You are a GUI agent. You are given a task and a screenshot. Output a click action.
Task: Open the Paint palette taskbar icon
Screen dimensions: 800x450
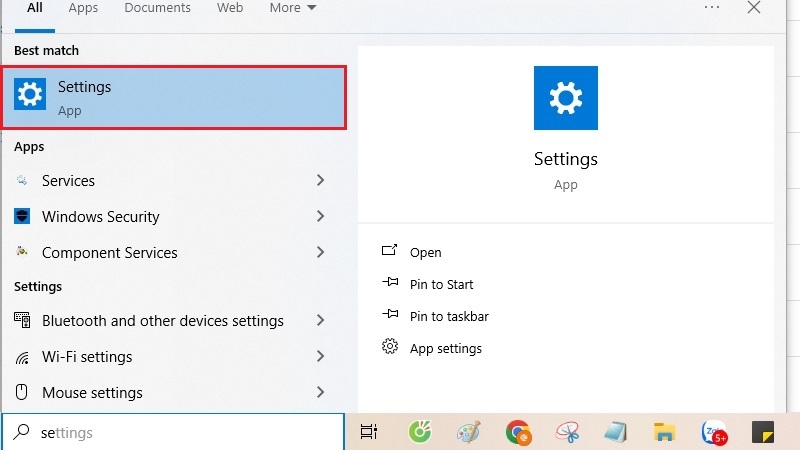468,432
